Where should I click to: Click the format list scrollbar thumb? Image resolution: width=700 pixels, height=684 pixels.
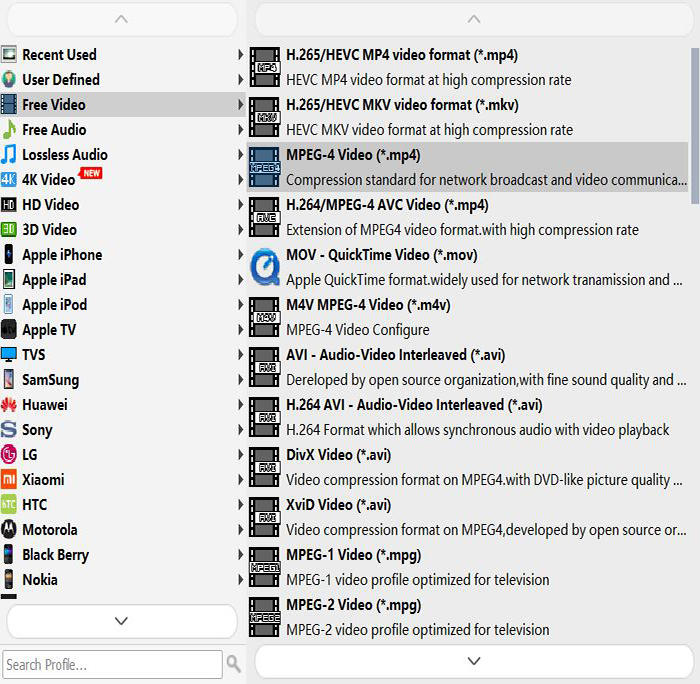695,125
